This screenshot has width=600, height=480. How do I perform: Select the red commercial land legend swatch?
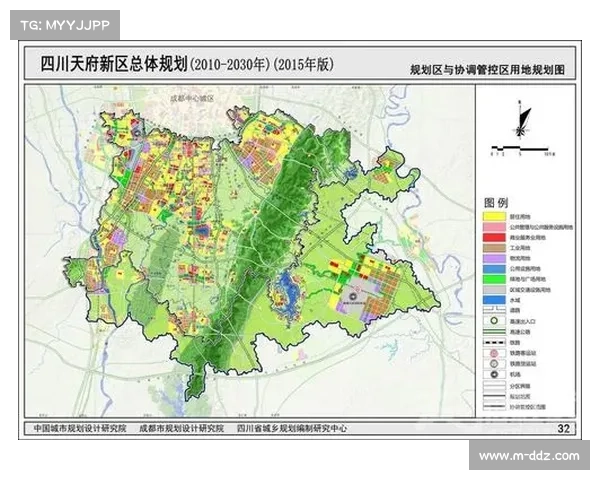point(493,239)
